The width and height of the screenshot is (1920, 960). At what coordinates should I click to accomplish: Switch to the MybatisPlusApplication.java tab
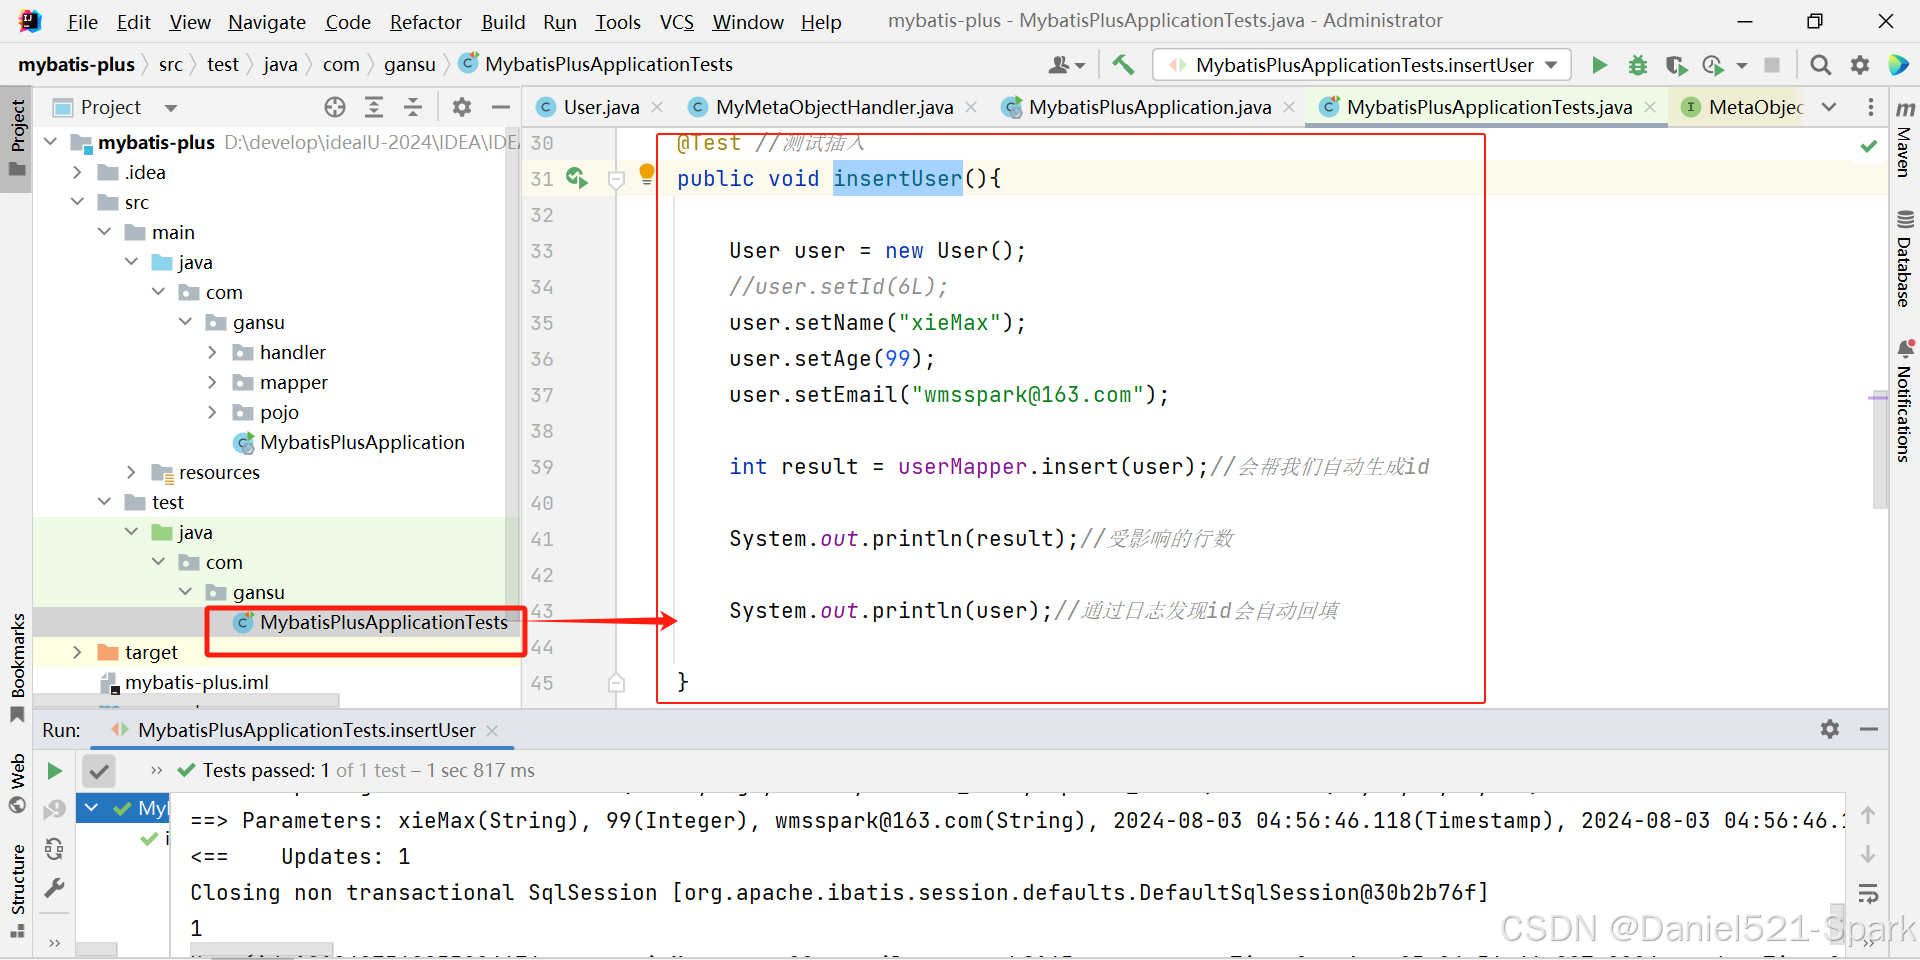click(1148, 107)
